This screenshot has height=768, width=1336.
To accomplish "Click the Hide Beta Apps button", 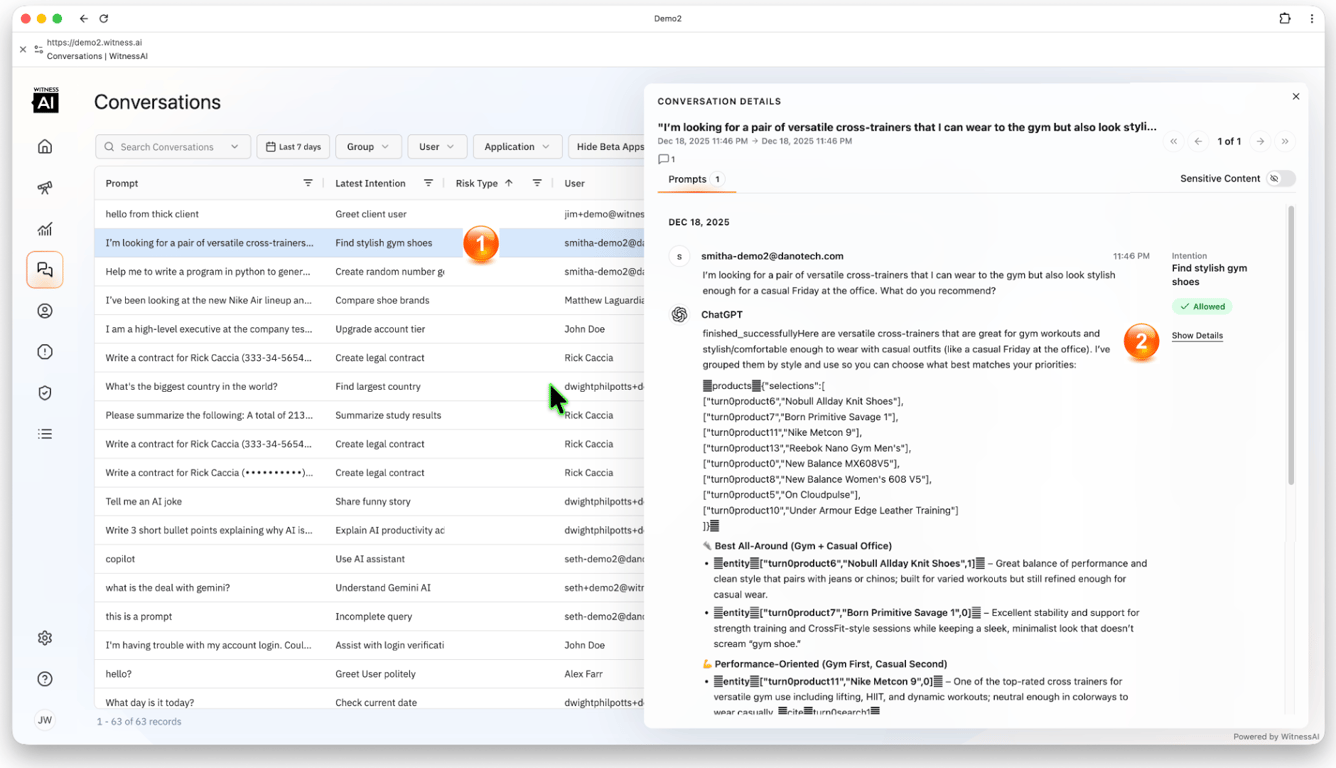I will coord(608,147).
